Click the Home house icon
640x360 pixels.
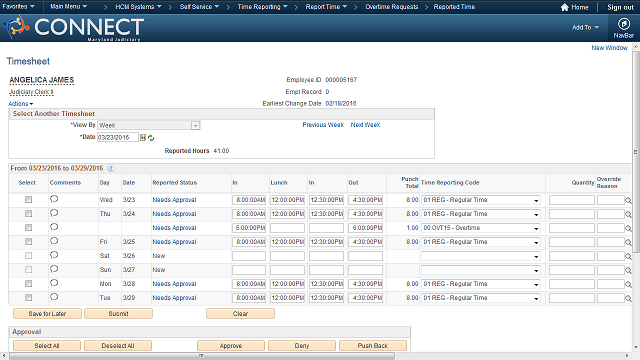click(x=564, y=7)
